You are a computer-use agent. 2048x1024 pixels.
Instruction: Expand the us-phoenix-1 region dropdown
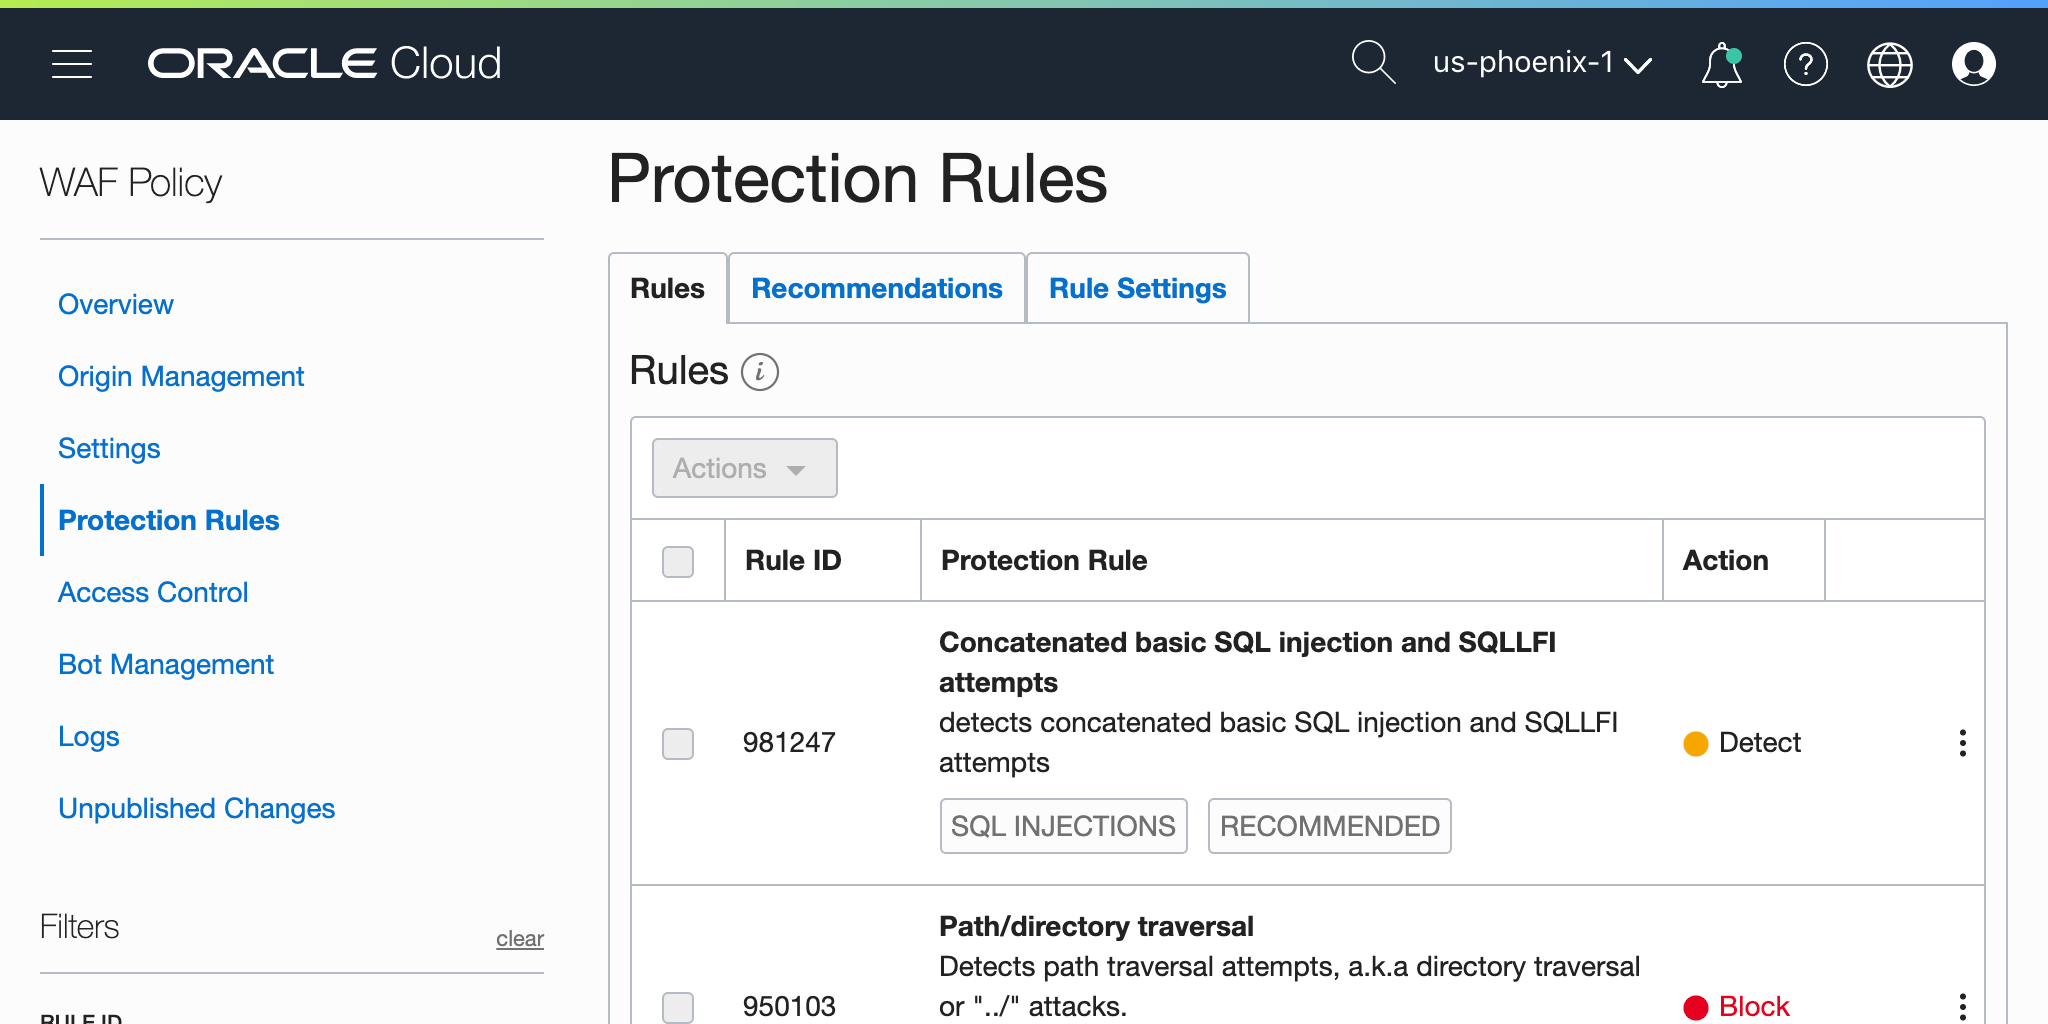(1541, 63)
